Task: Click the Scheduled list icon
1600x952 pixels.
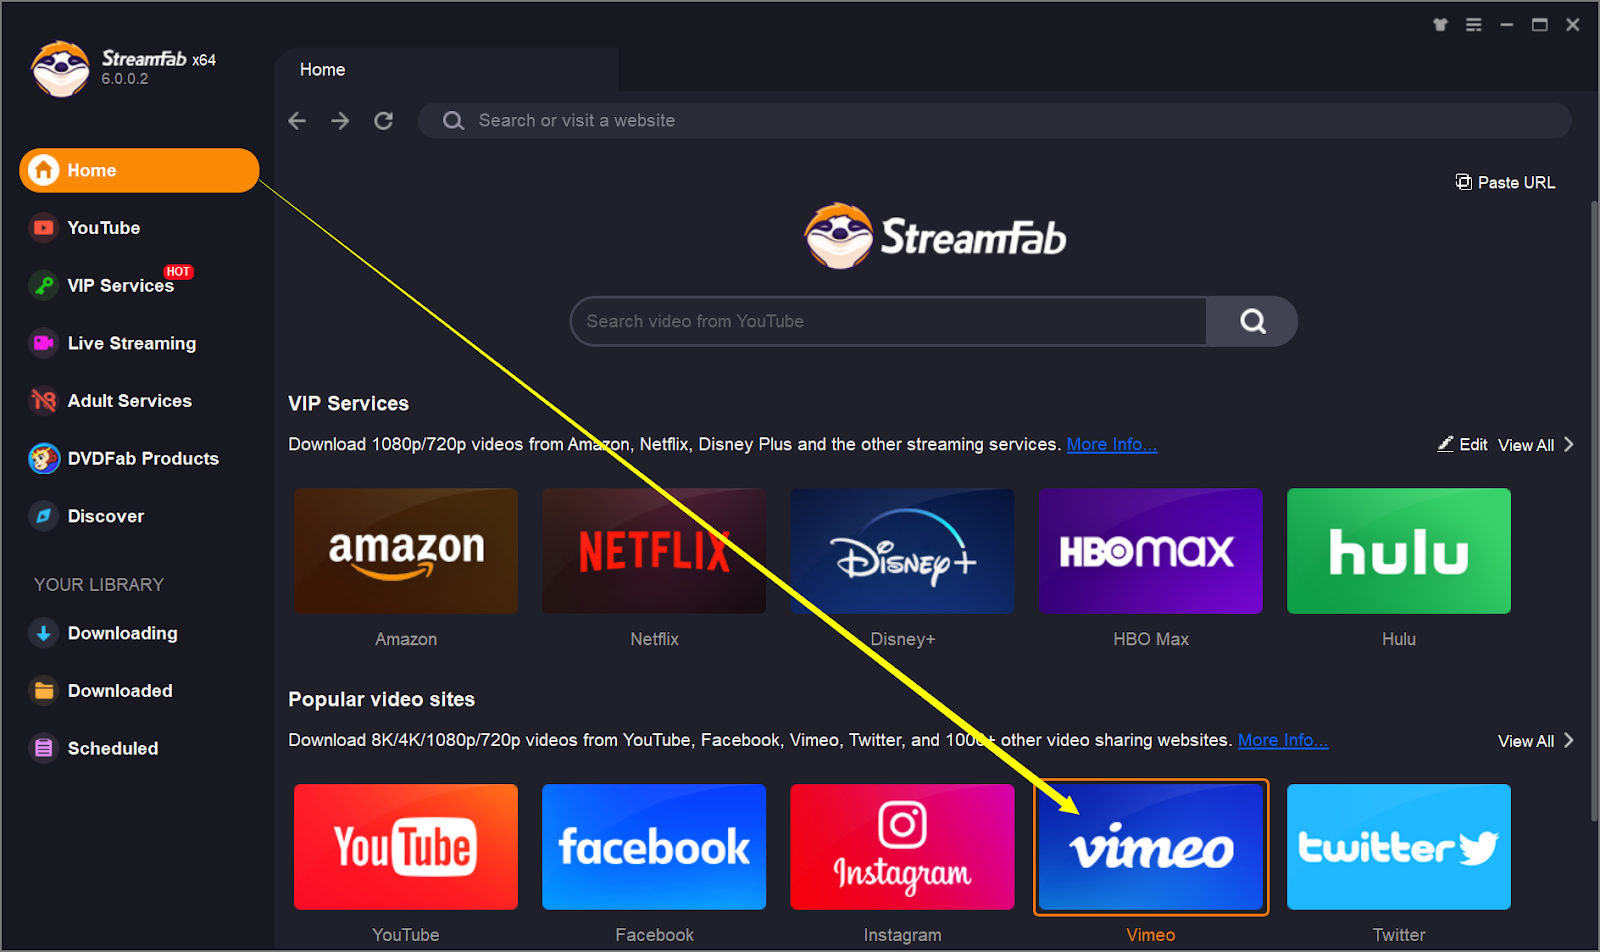Action: (44, 748)
